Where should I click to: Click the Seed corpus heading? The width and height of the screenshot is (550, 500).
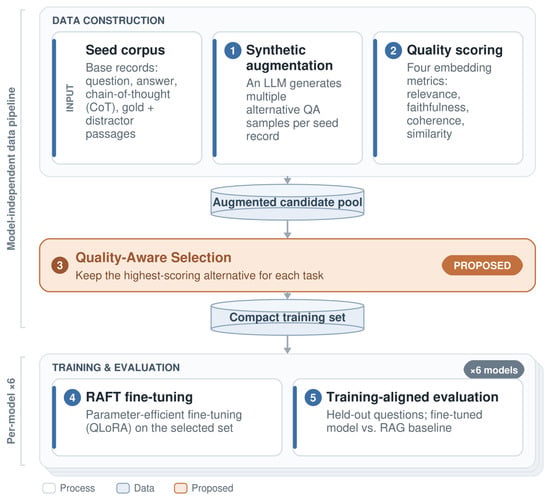point(125,50)
